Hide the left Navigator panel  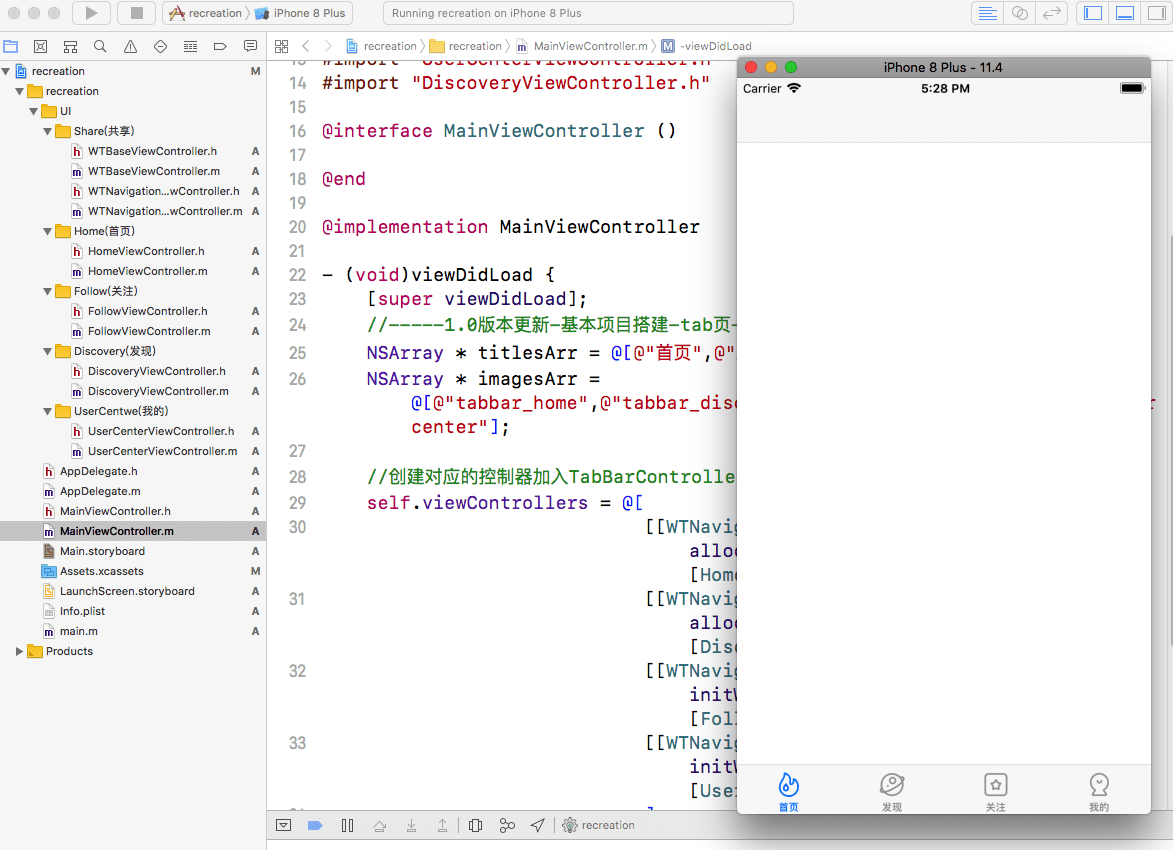point(1093,13)
